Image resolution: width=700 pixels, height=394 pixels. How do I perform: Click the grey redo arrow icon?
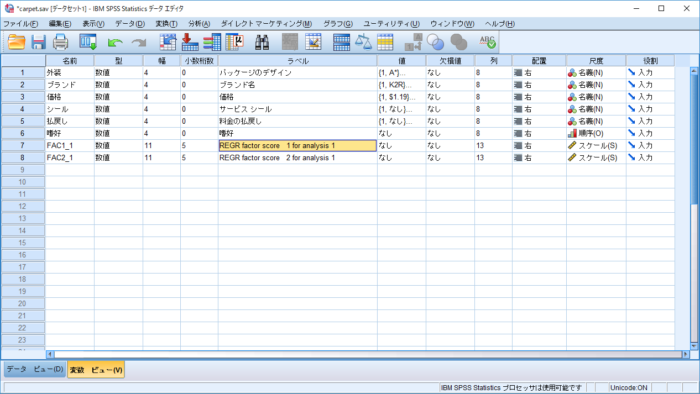click(139, 42)
